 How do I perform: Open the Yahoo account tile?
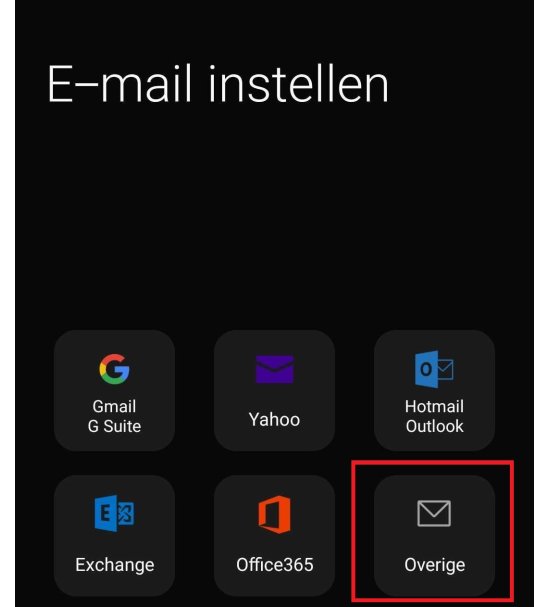click(x=274, y=390)
